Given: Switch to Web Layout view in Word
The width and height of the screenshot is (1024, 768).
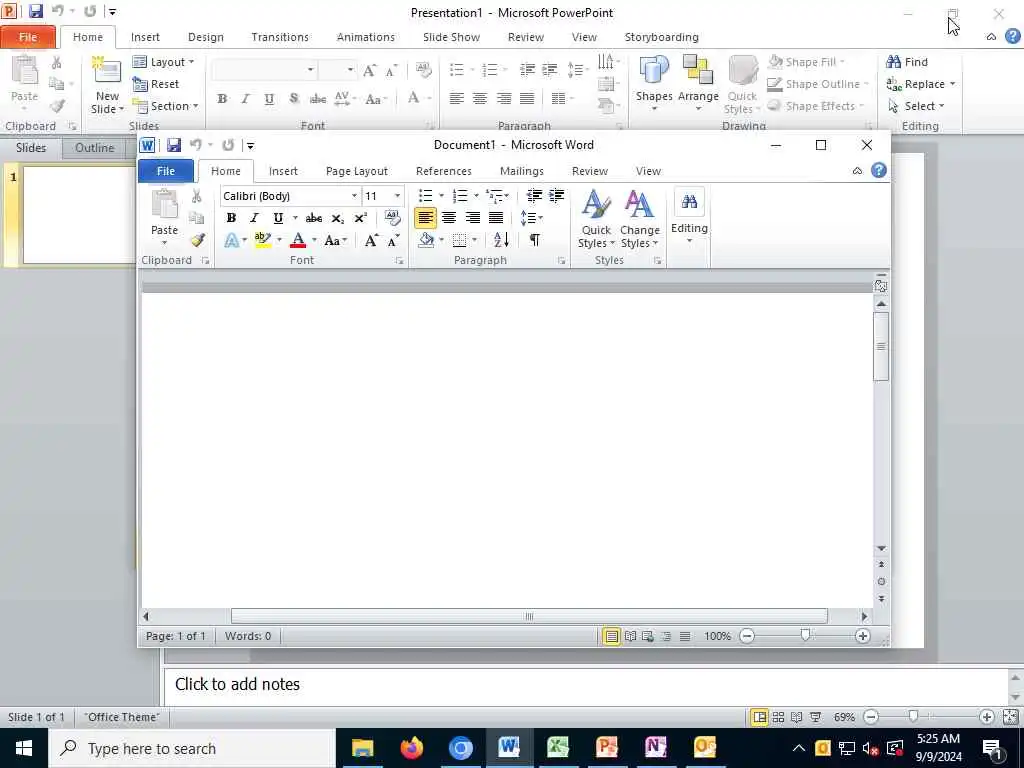Looking at the screenshot, I should pyautogui.click(x=648, y=636).
